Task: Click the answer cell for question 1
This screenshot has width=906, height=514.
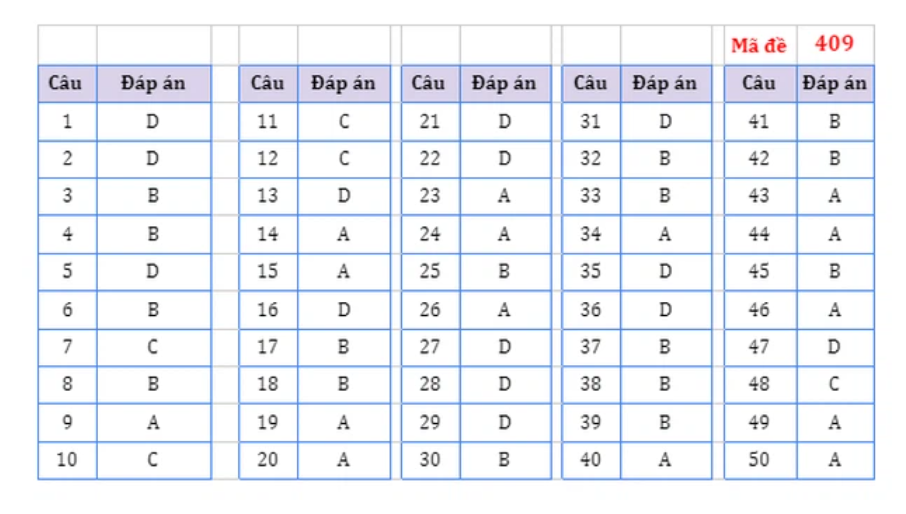Action: (x=154, y=121)
